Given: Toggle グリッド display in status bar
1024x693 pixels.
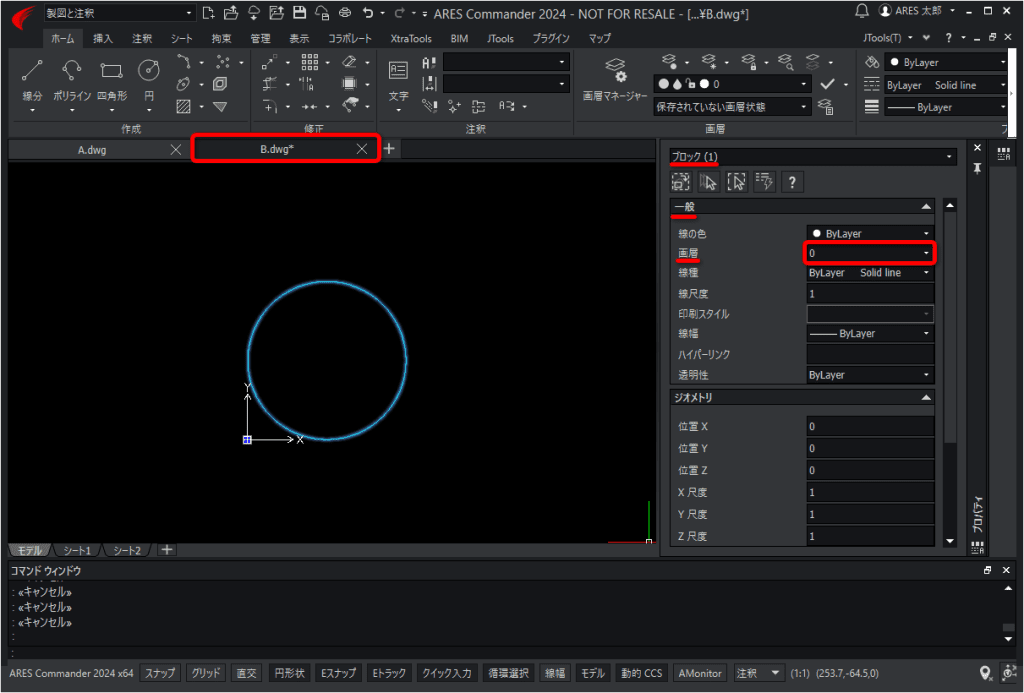Looking at the screenshot, I should pos(206,673).
